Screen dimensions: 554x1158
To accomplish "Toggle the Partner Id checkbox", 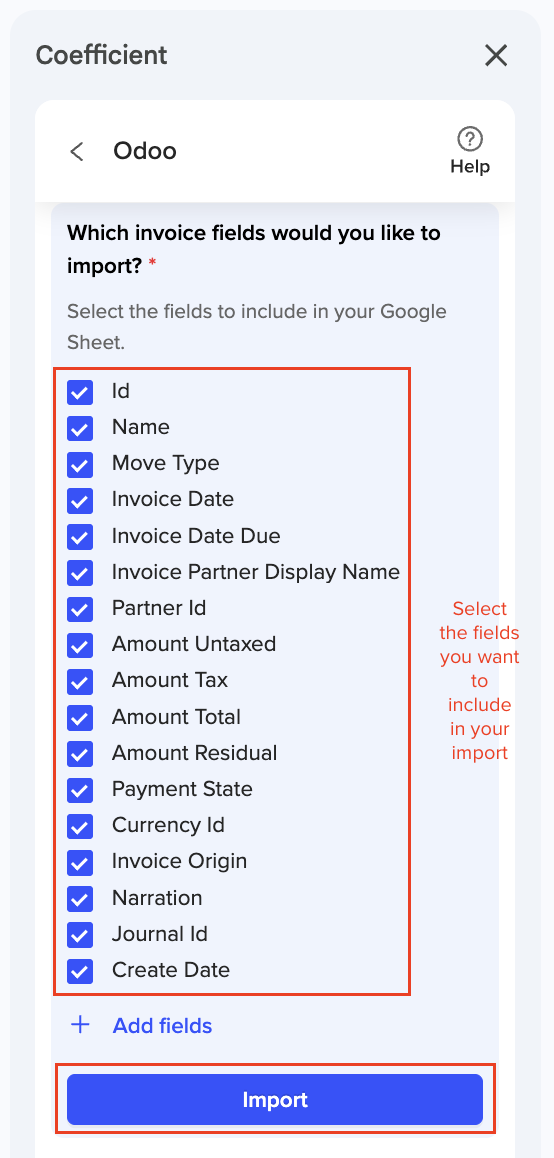I will (80, 609).
